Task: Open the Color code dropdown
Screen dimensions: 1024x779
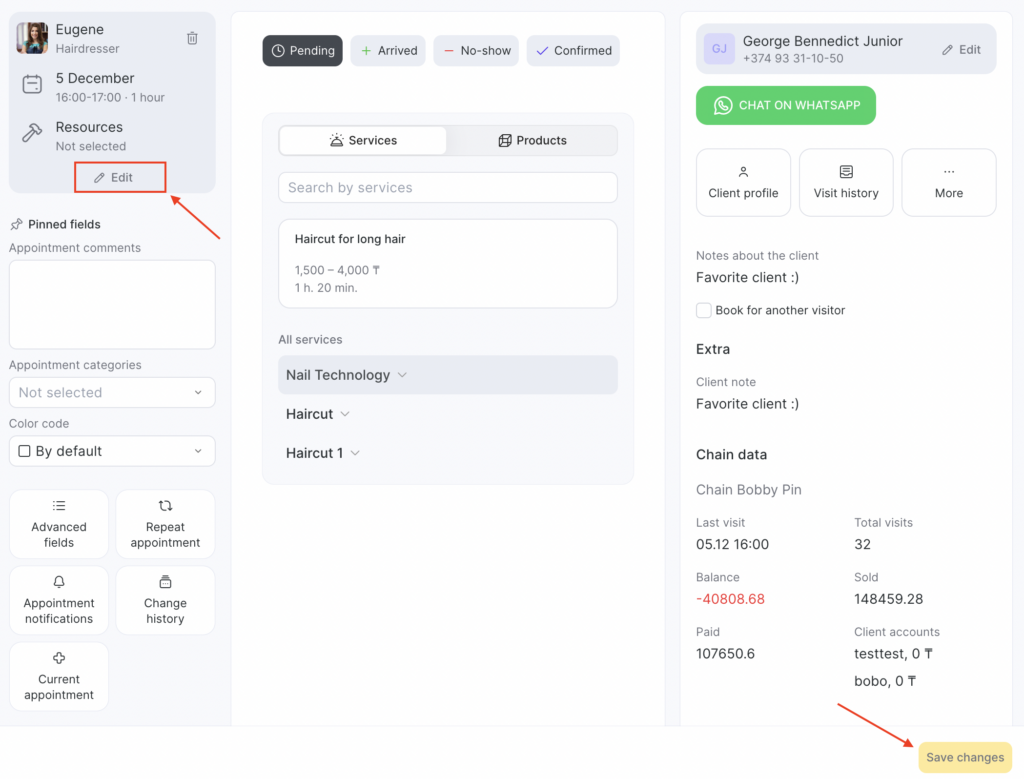Action: (112, 451)
